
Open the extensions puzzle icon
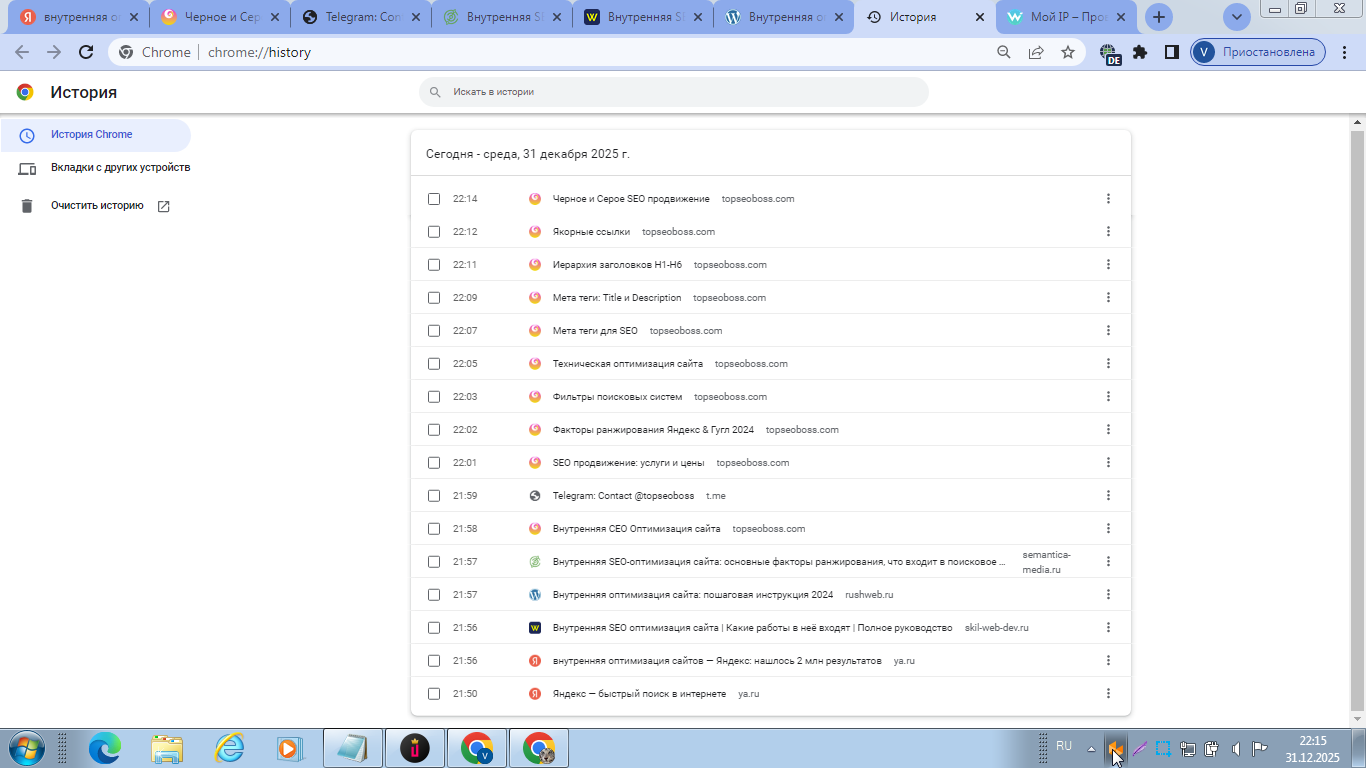click(1140, 52)
